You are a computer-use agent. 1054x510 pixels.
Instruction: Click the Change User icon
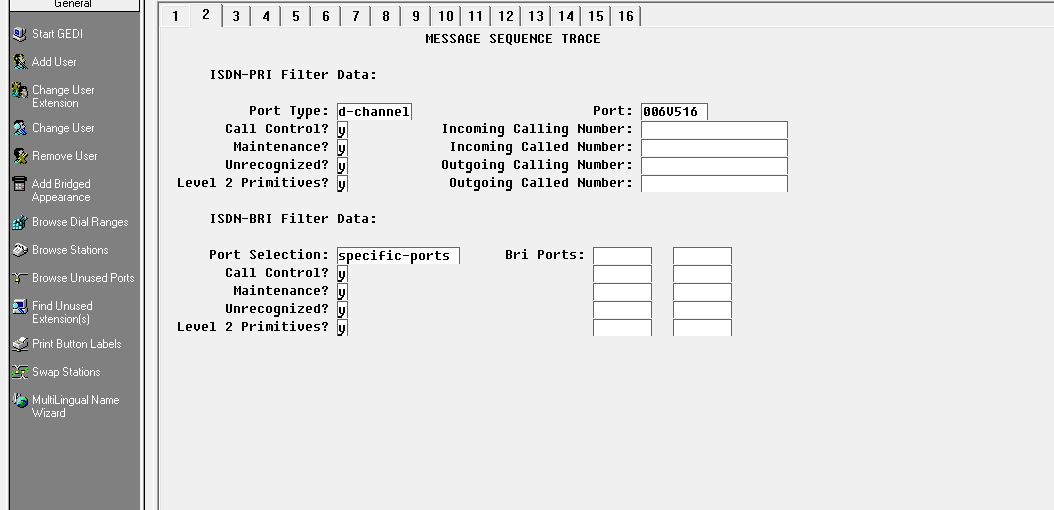[19, 128]
